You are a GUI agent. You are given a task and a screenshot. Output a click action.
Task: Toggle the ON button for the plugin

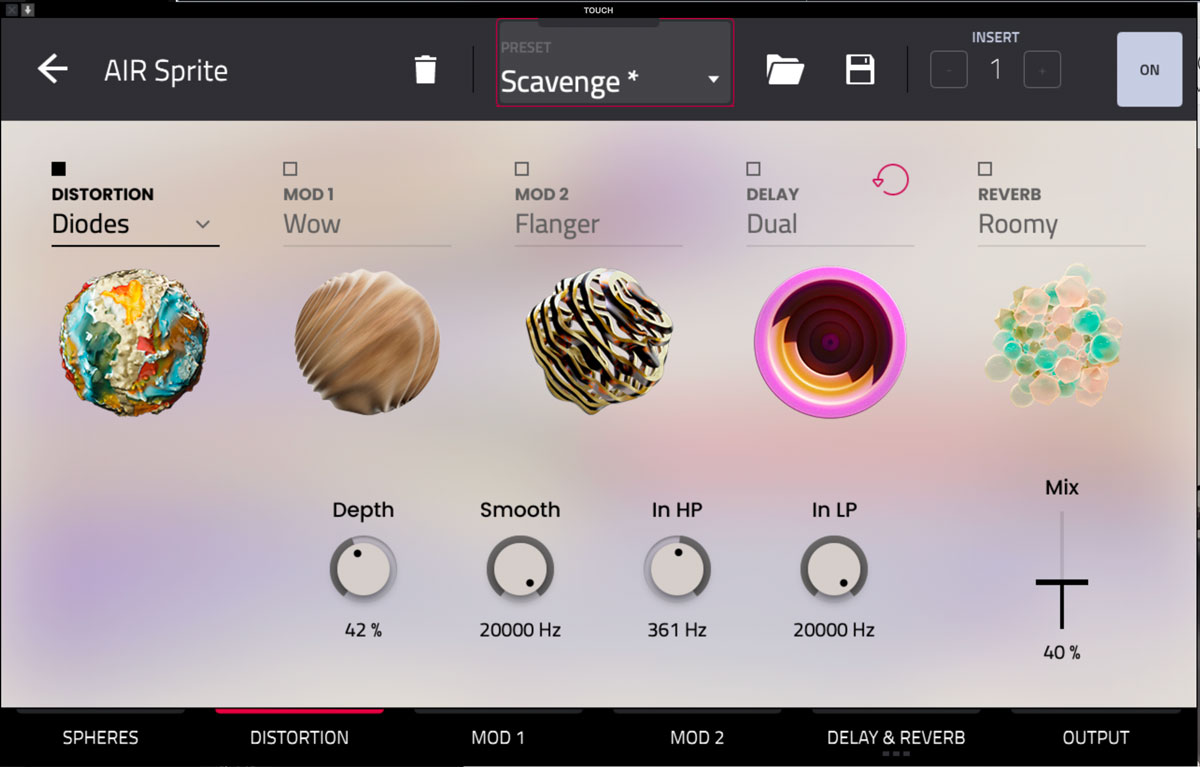[1149, 70]
